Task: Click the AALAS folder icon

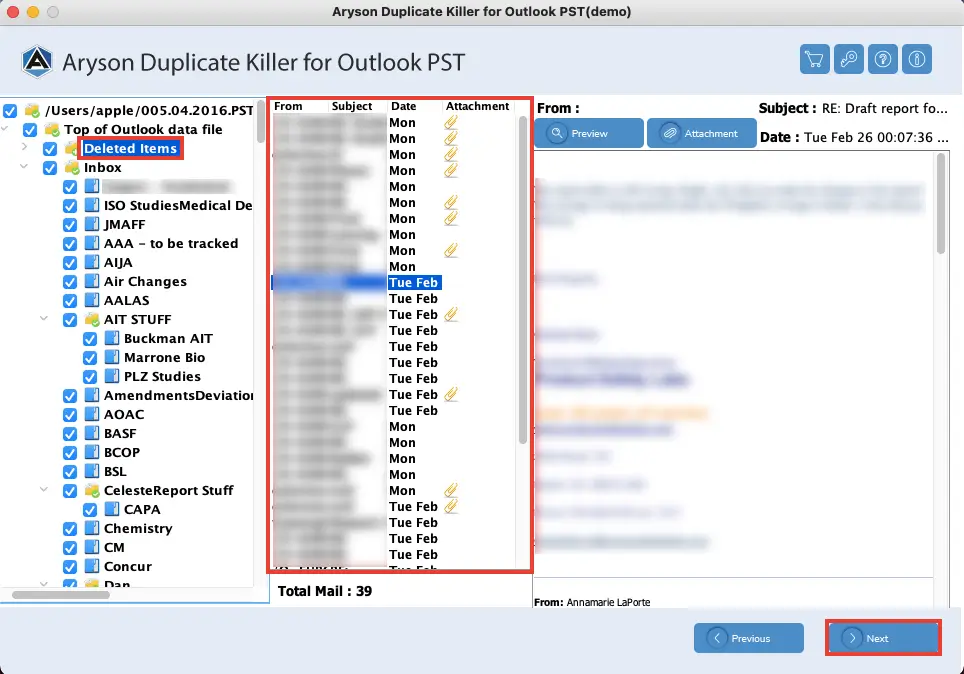Action: coord(92,301)
